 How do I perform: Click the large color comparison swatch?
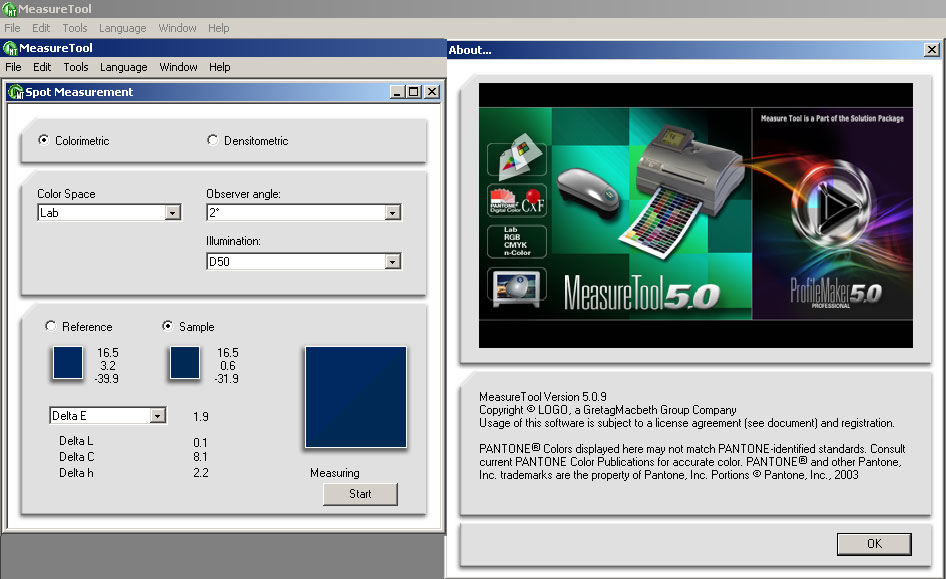(356, 397)
